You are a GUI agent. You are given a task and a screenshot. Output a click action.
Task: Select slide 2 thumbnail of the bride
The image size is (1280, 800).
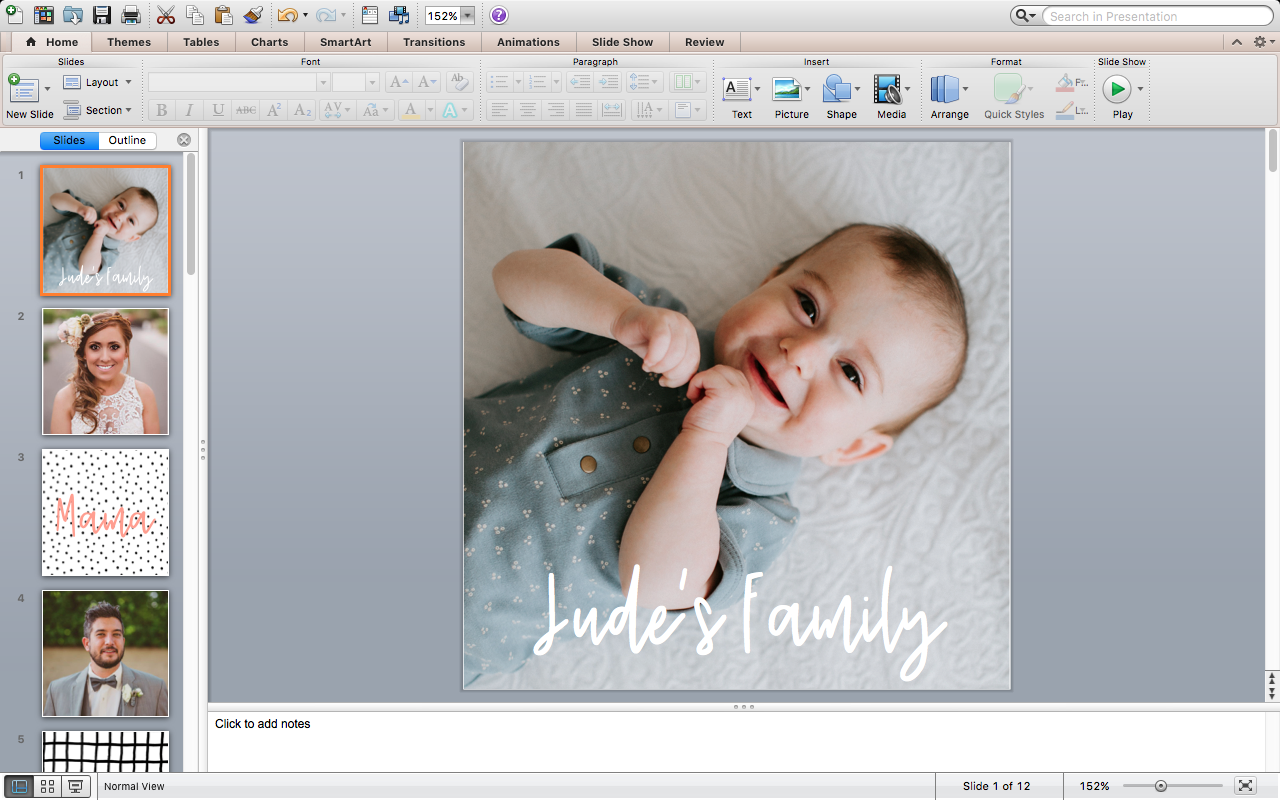click(105, 371)
